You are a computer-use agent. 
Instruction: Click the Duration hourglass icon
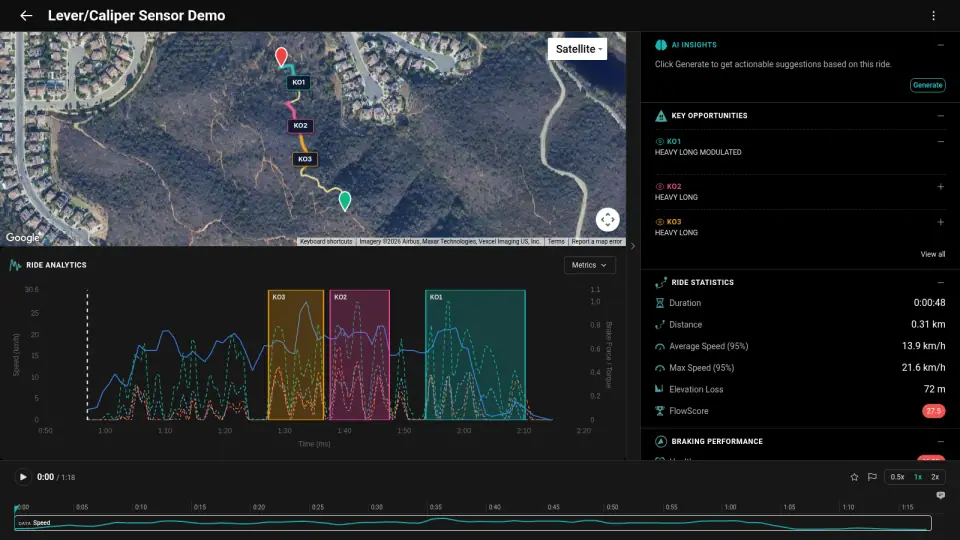point(659,303)
